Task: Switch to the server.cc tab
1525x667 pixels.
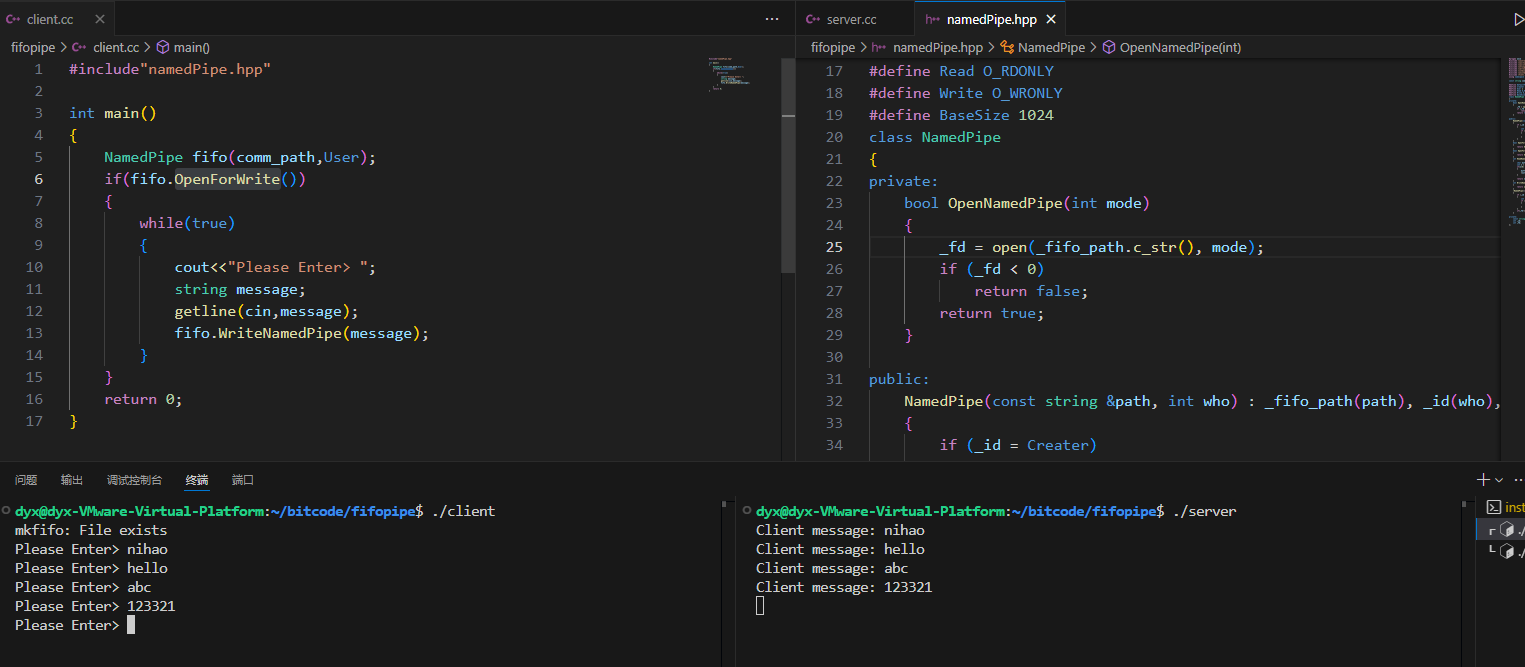Action: 851,19
